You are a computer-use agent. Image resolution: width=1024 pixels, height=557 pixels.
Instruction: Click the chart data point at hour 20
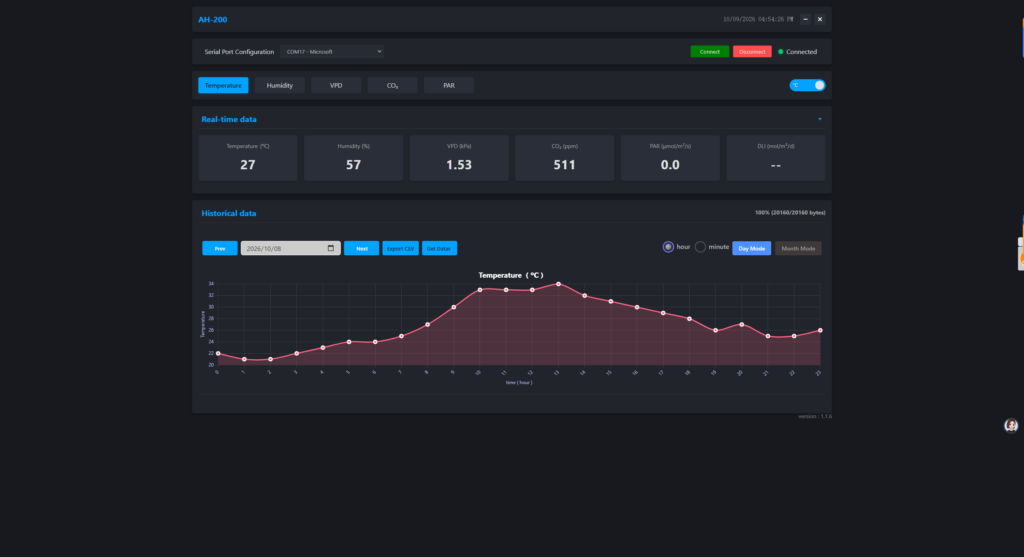coord(742,325)
